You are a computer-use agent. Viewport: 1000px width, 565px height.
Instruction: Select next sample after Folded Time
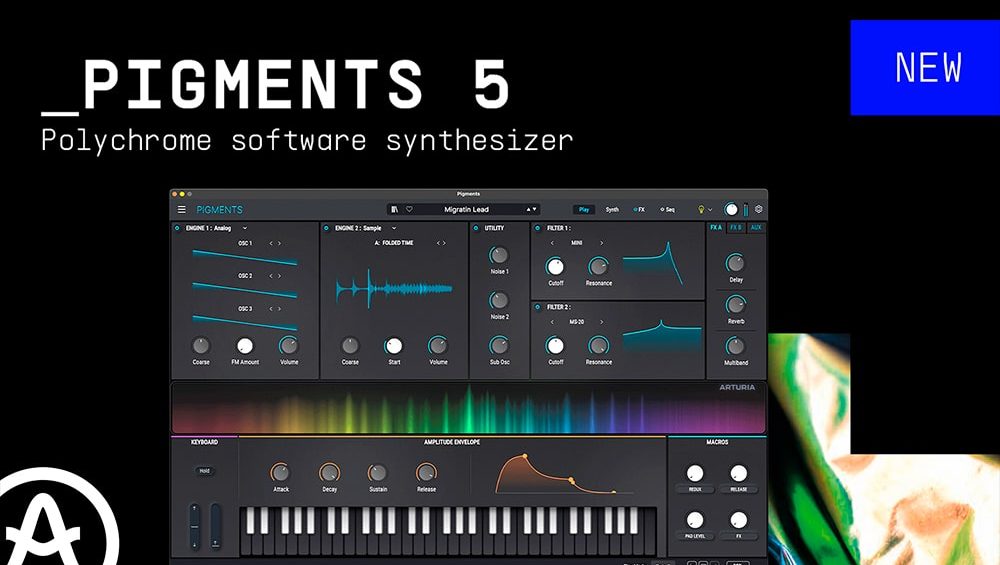(445, 243)
